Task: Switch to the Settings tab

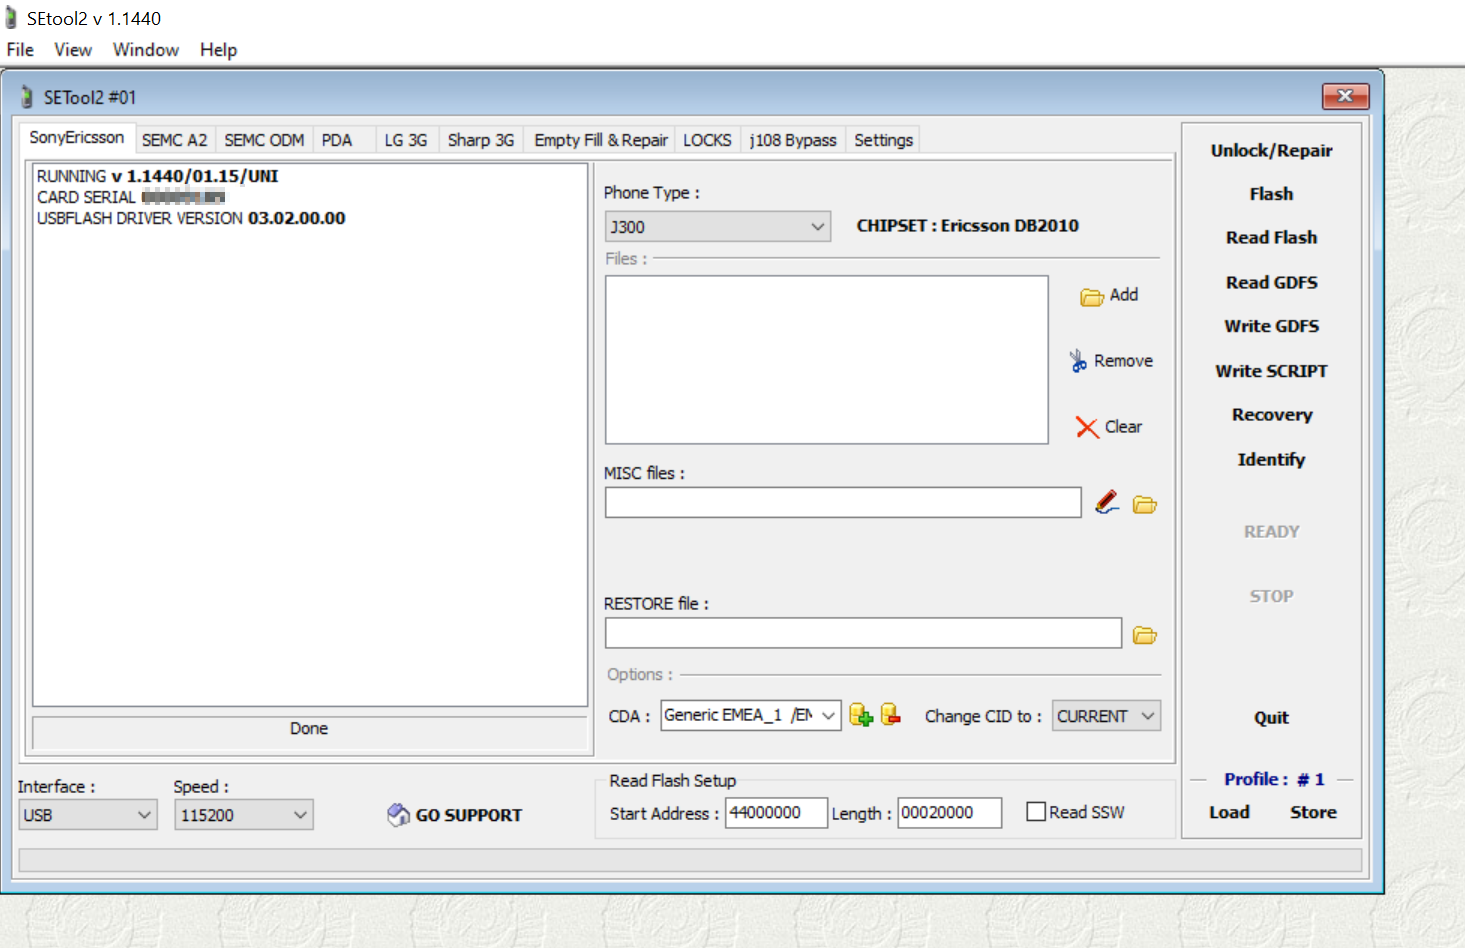Action: click(x=883, y=140)
